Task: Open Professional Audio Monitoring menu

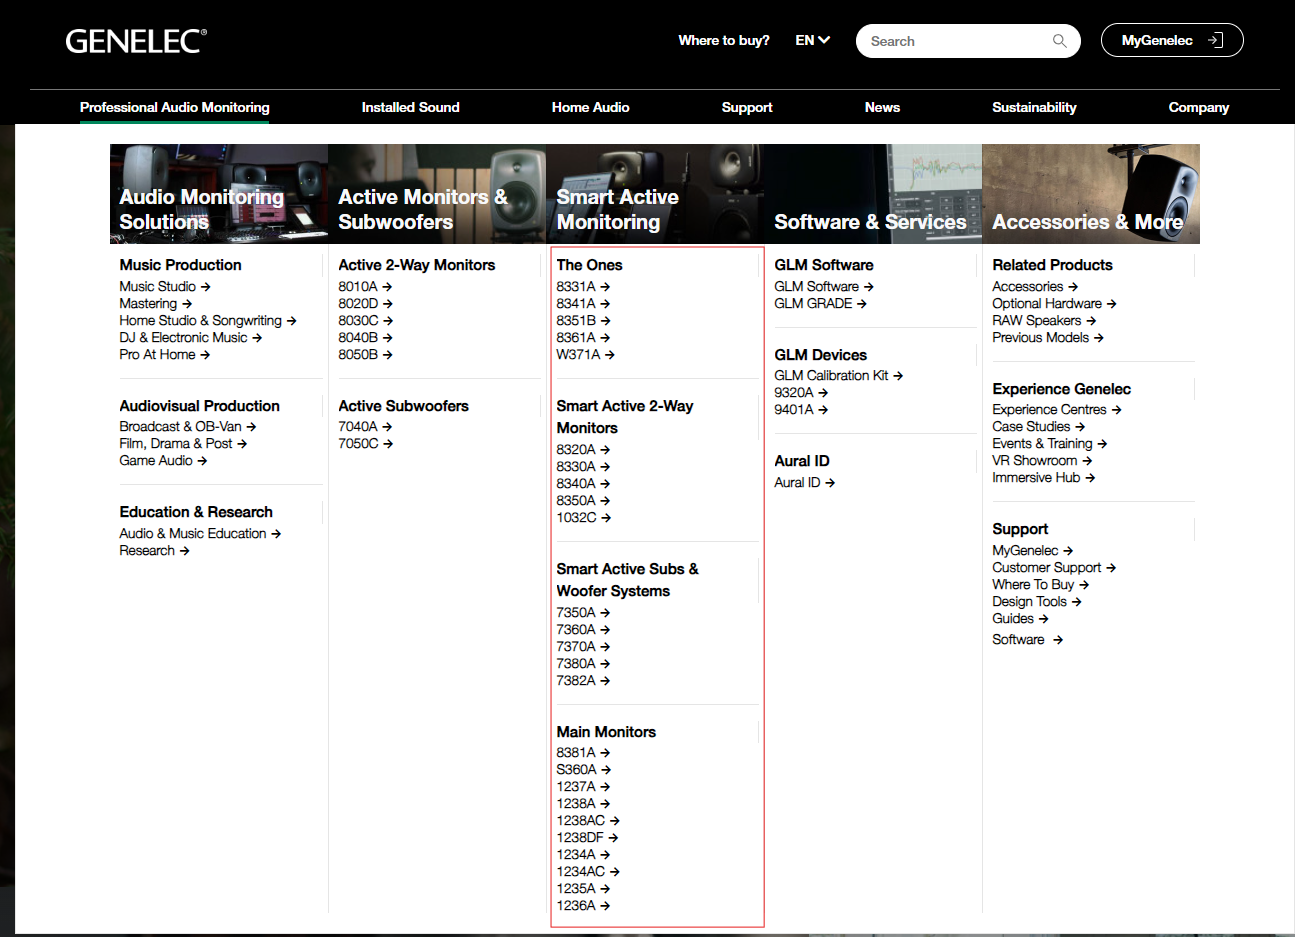Action: 175,107
